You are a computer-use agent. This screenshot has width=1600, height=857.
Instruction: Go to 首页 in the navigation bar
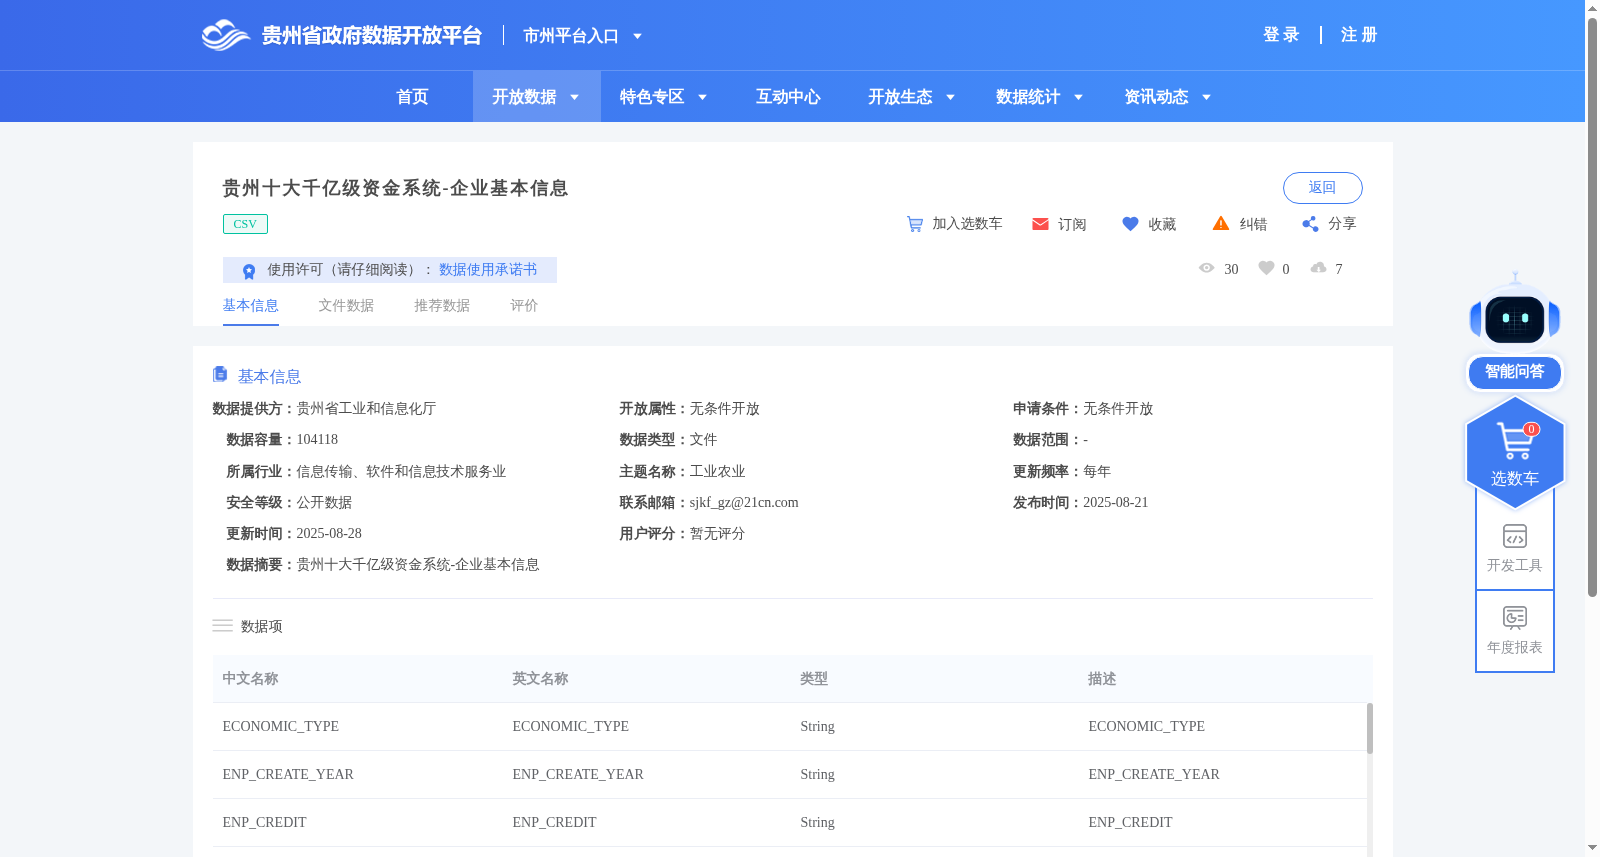[x=412, y=97]
